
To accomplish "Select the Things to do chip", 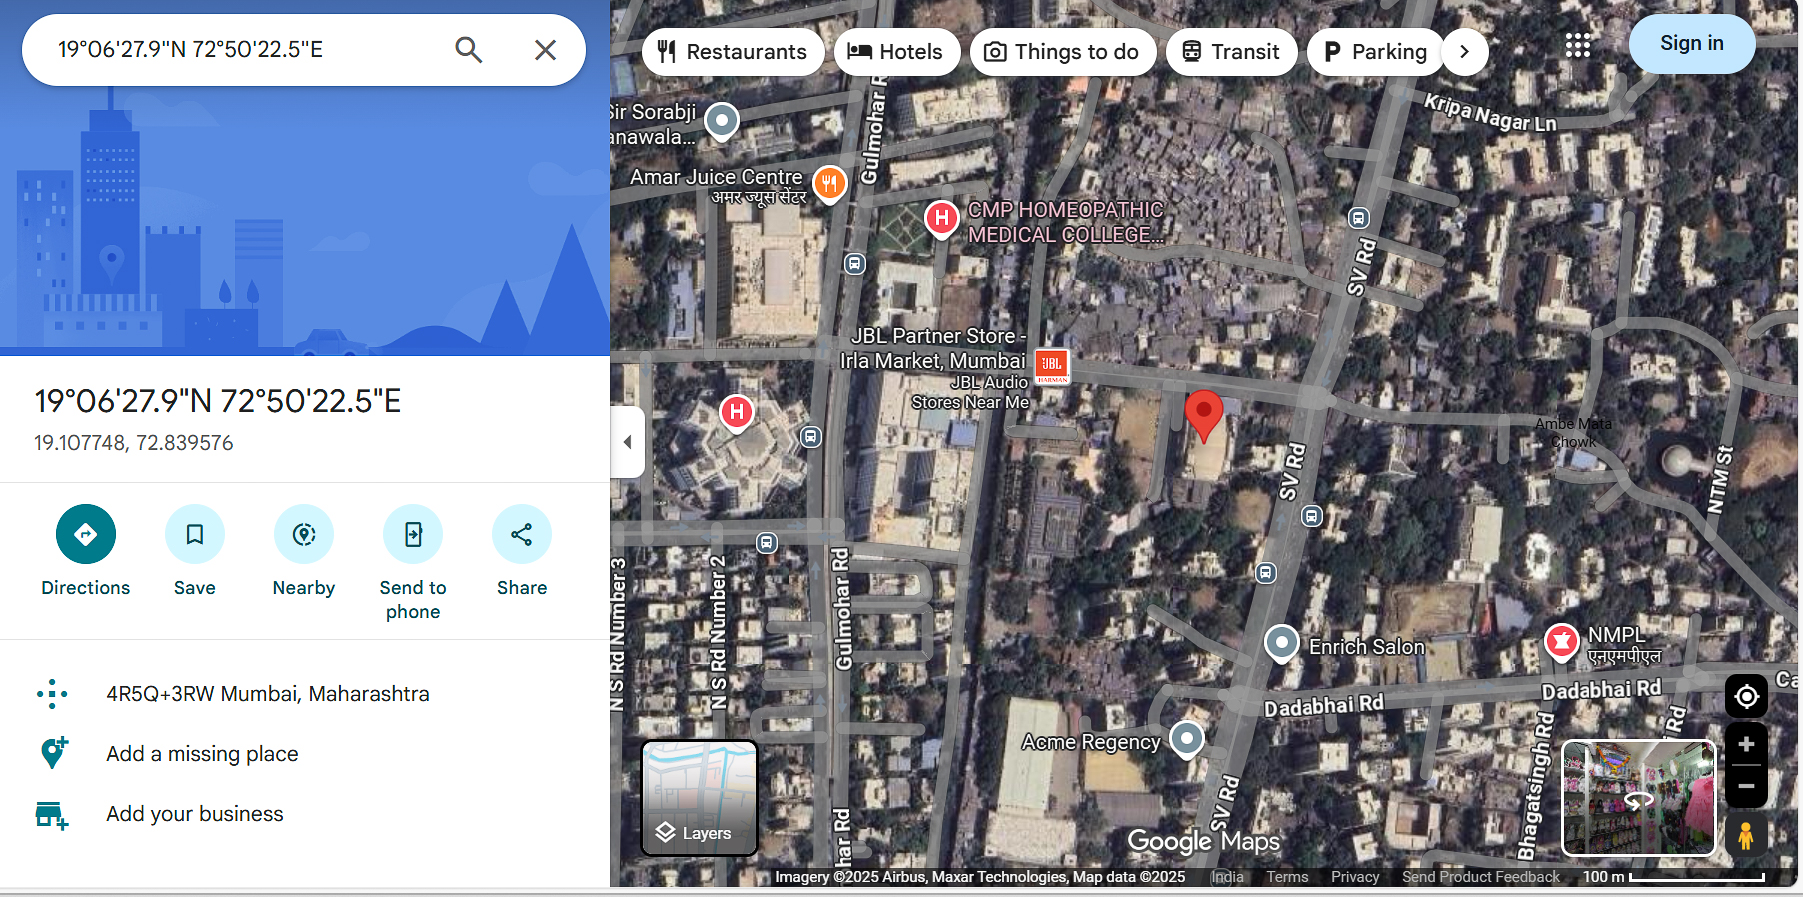I will (x=1063, y=52).
